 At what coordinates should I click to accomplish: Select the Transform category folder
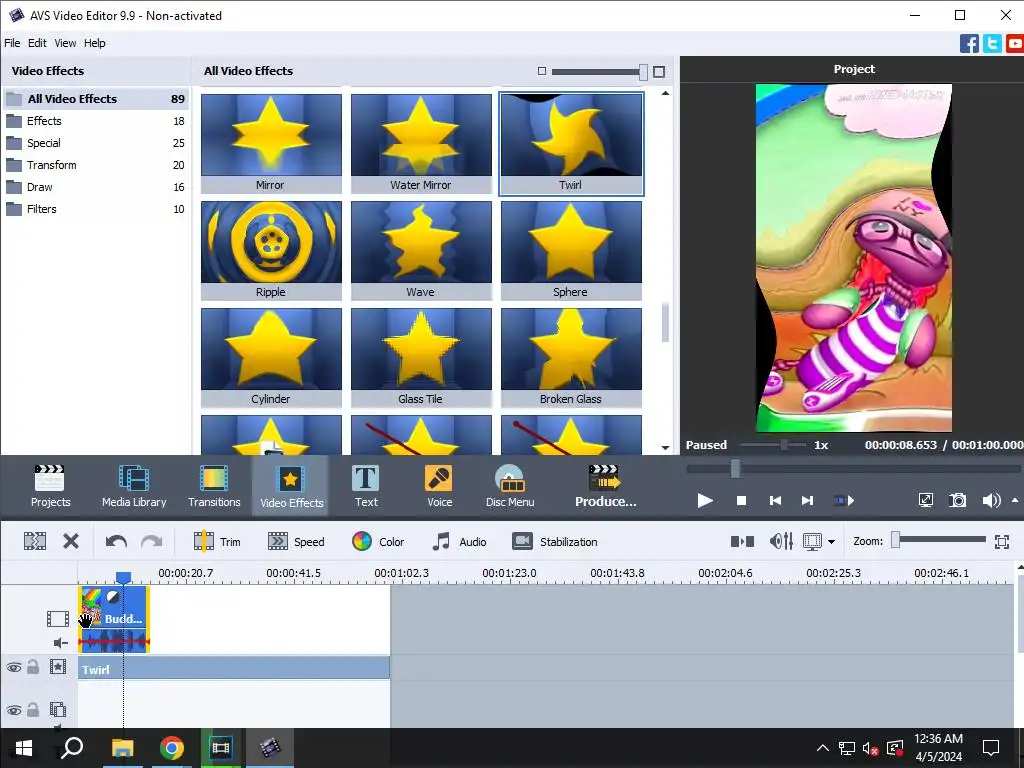(95, 165)
